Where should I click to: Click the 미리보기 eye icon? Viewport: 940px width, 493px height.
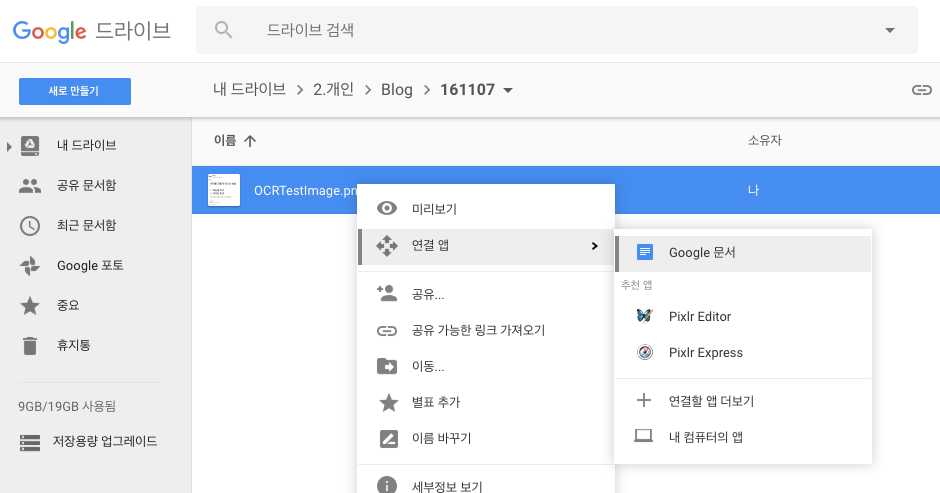(x=387, y=209)
